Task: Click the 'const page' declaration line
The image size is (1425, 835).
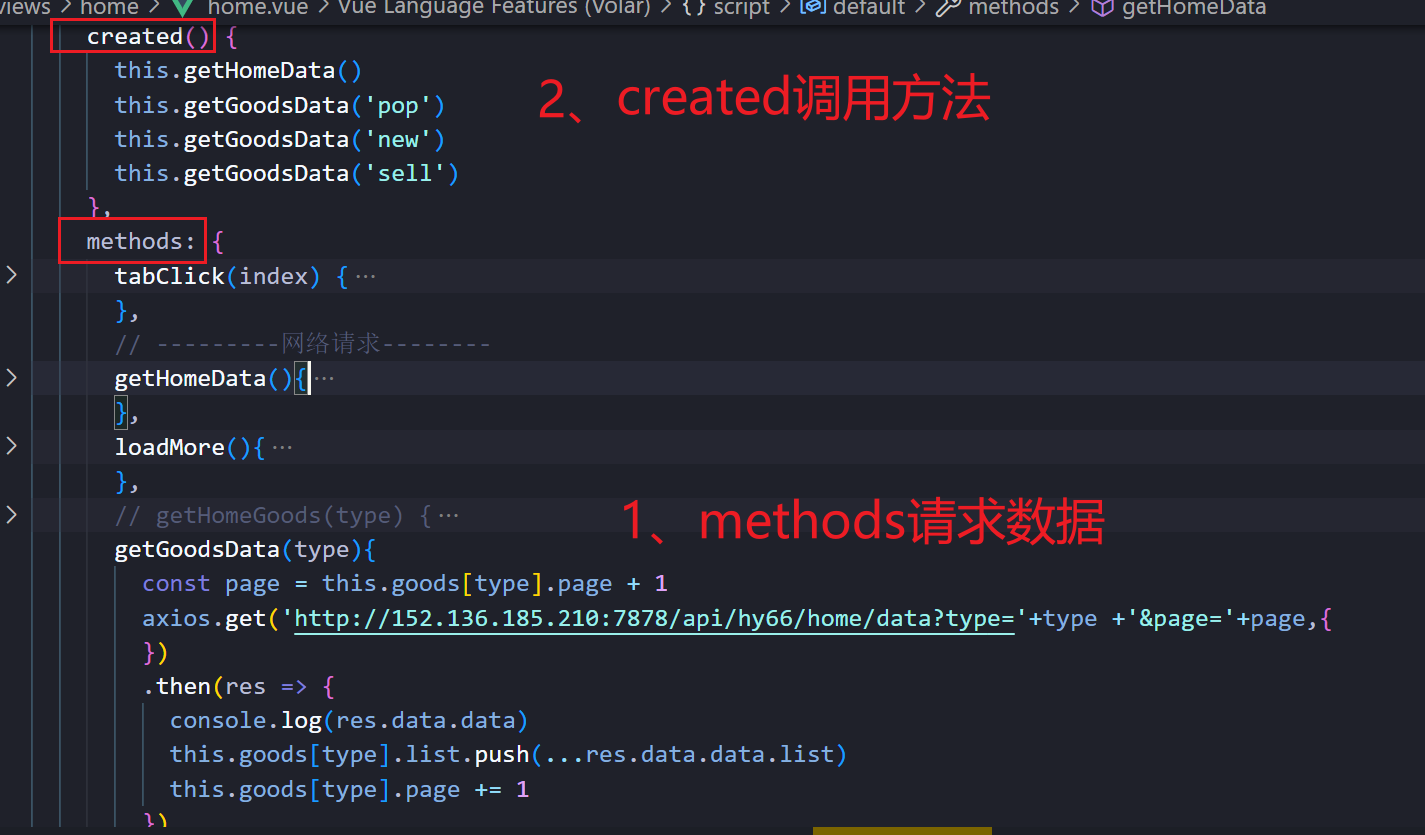Action: (405, 584)
